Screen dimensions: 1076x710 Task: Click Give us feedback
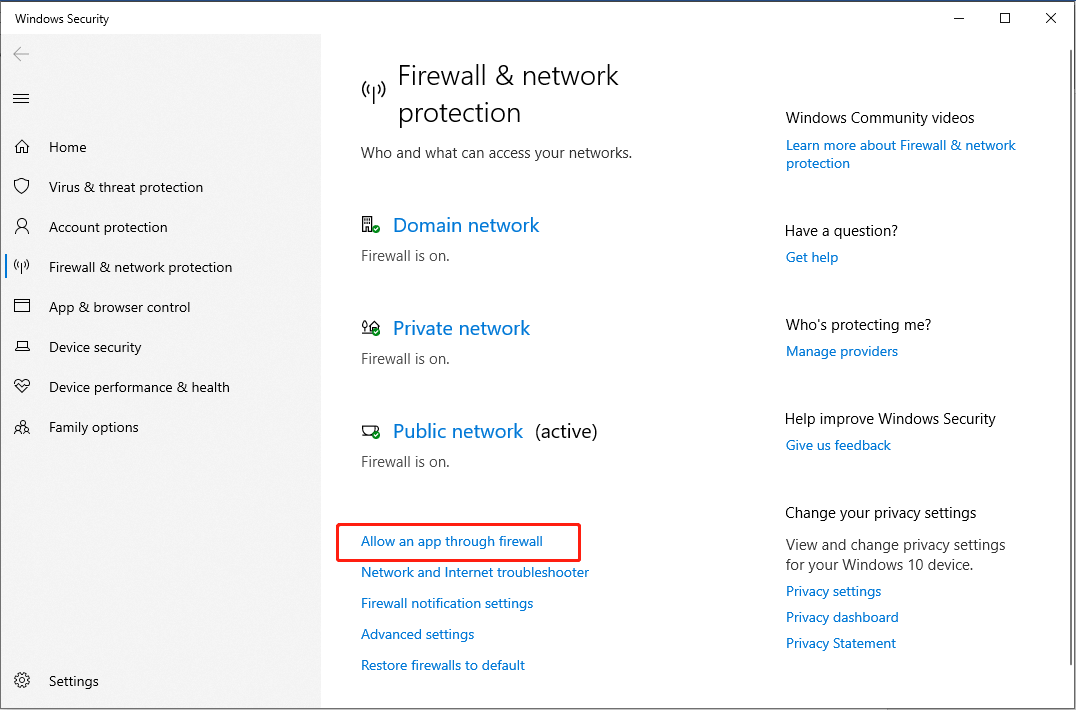click(x=838, y=445)
